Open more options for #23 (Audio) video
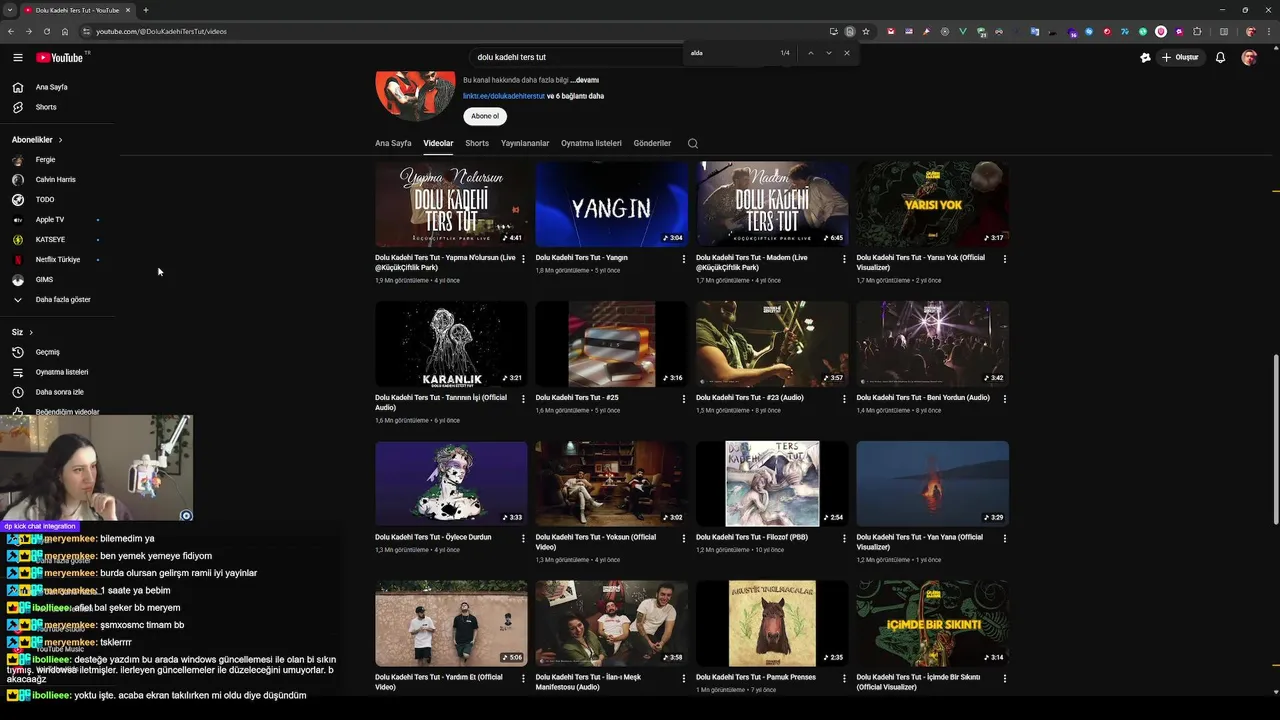The width and height of the screenshot is (1280, 720). click(x=844, y=399)
